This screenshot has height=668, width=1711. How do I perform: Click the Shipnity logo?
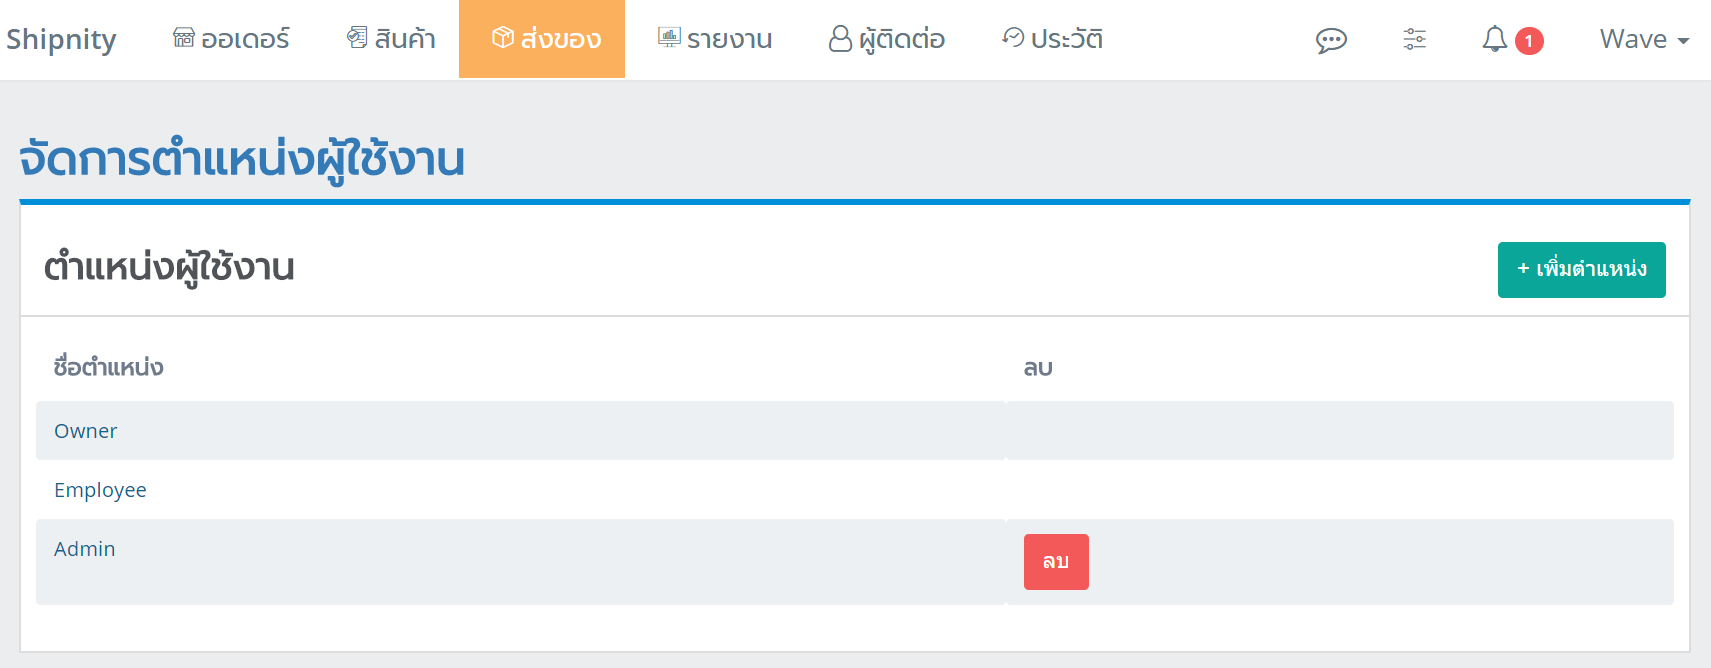coord(61,39)
